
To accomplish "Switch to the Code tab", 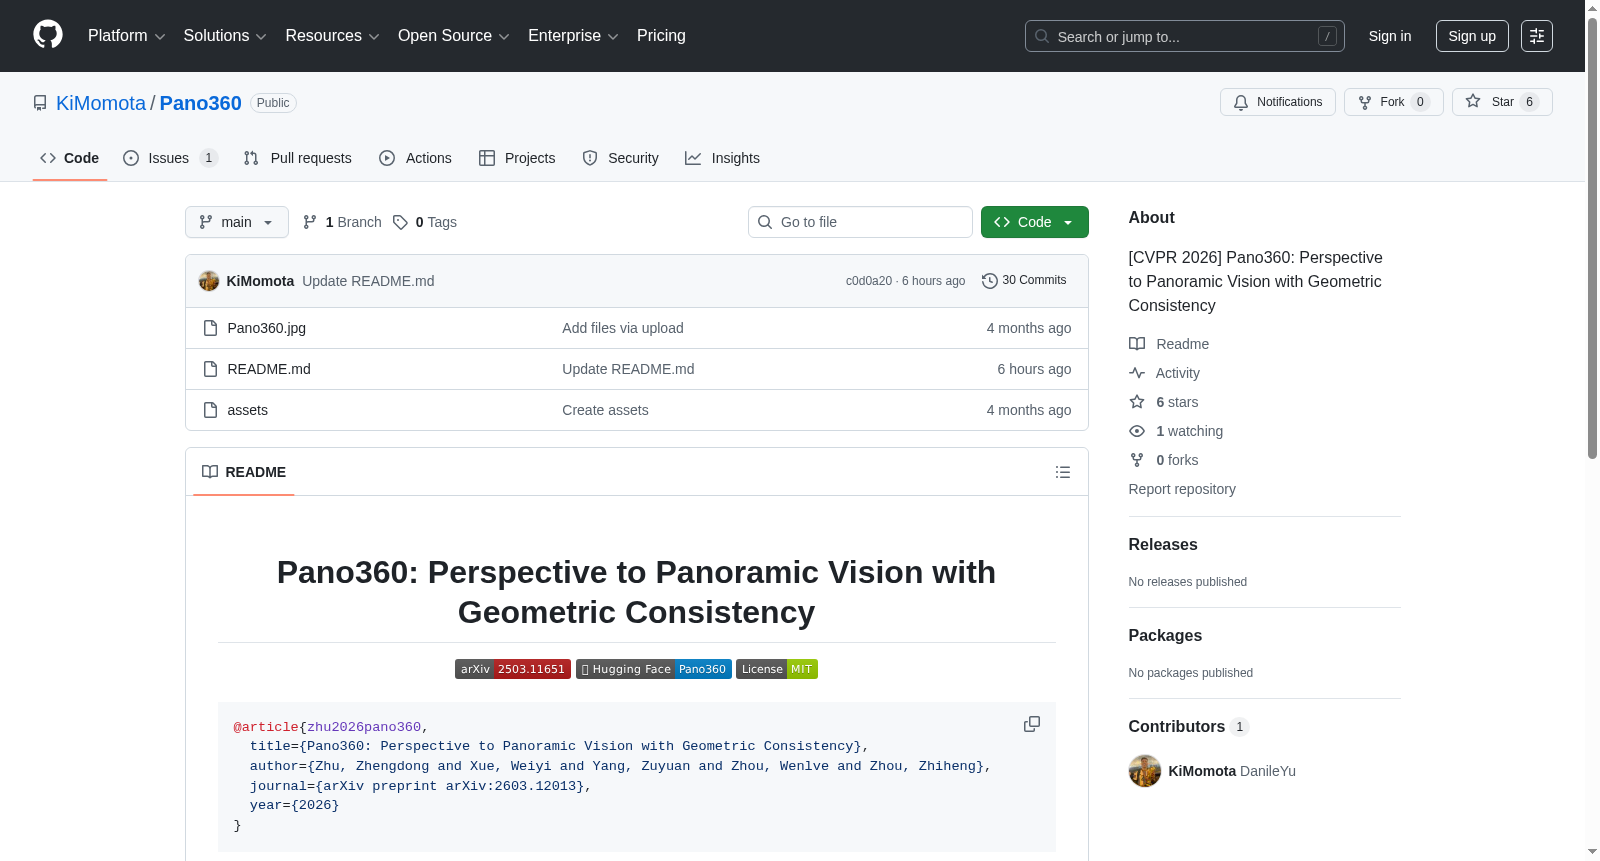I will 70,158.
